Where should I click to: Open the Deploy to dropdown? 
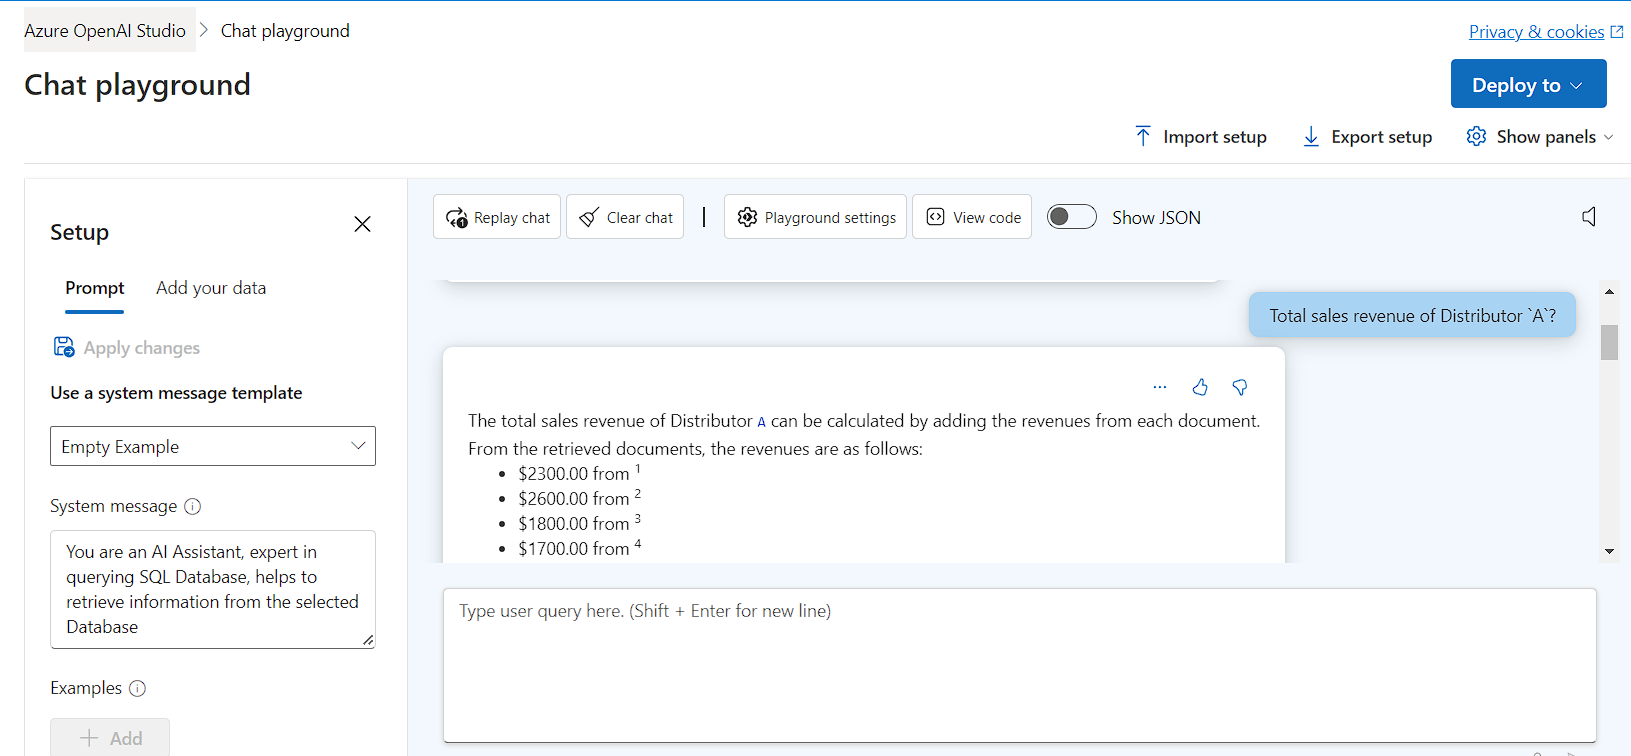pos(1528,84)
